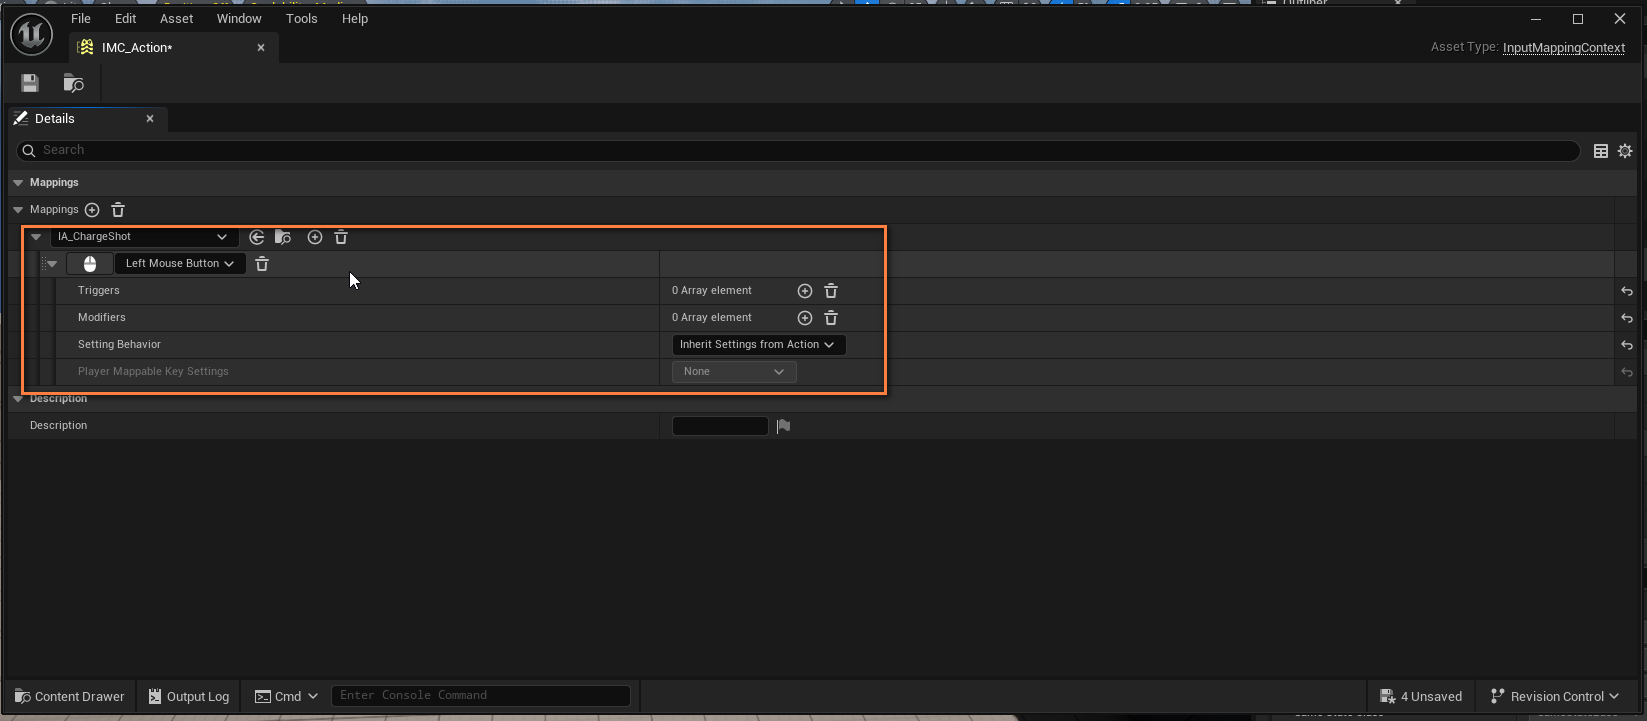The width and height of the screenshot is (1647, 721).
Task: Open the Output Log
Action: tap(189, 696)
